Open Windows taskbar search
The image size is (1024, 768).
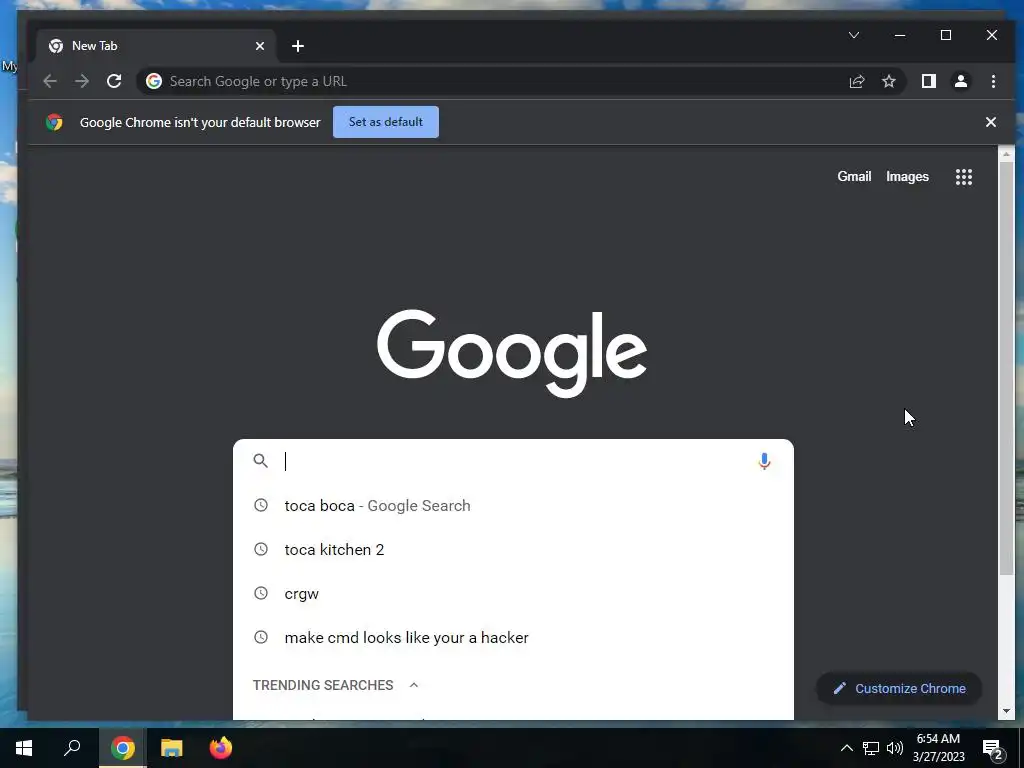click(x=72, y=748)
